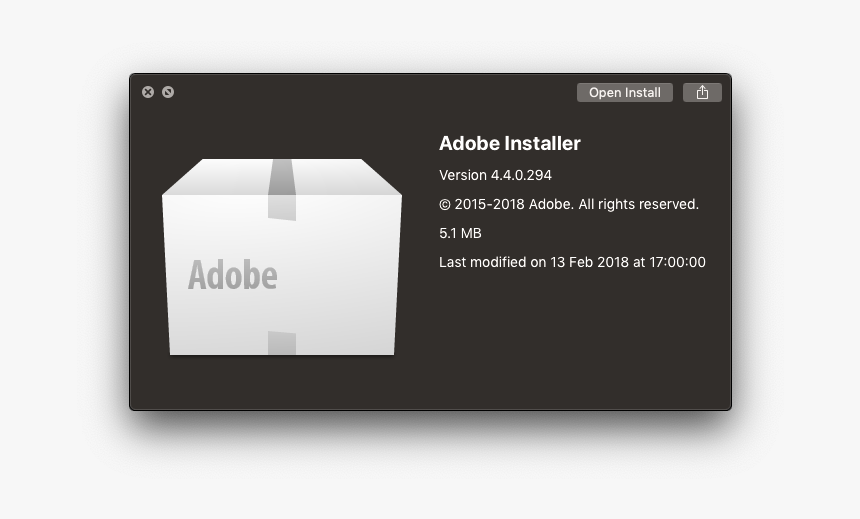Click the Open Install button
The height and width of the screenshot is (519, 860).
tap(625, 93)
